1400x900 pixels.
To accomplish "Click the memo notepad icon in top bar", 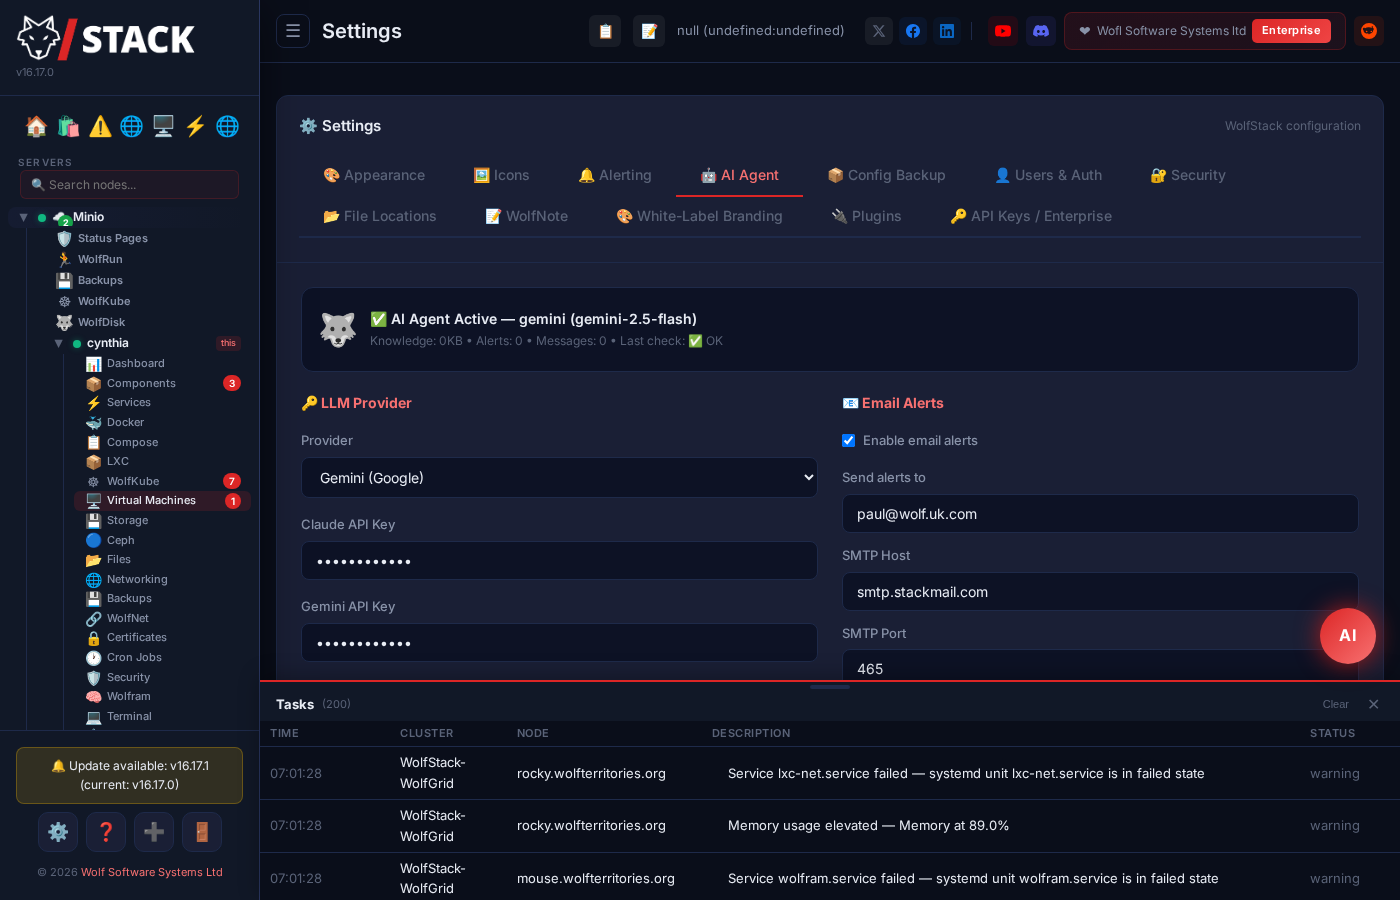I will [649, 31].
